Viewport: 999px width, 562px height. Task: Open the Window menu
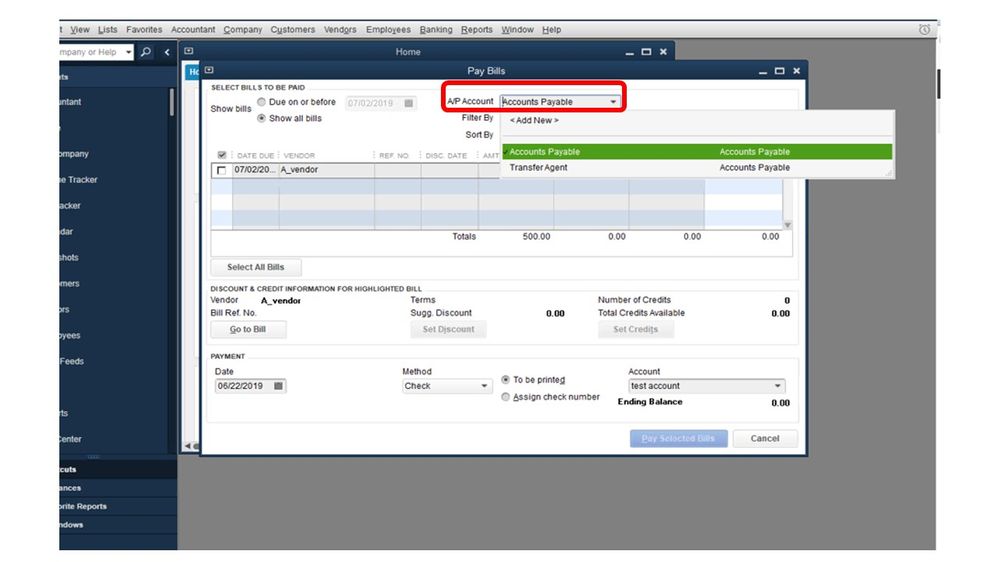click(517, 29)
